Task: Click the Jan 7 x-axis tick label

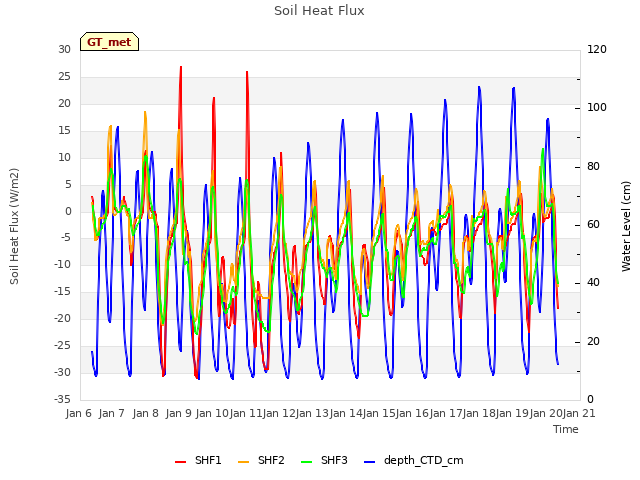Action: [111, 413]
